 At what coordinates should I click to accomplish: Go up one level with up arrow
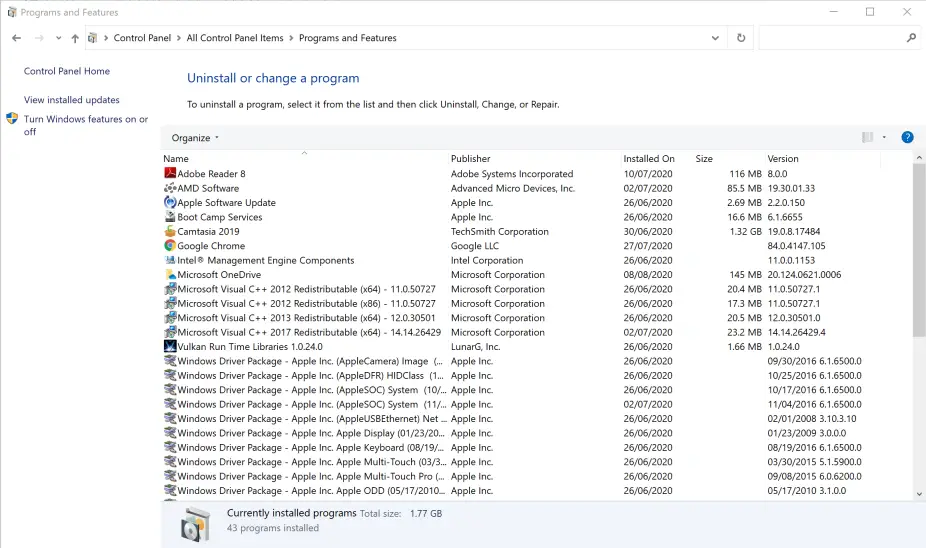[75, 38]
